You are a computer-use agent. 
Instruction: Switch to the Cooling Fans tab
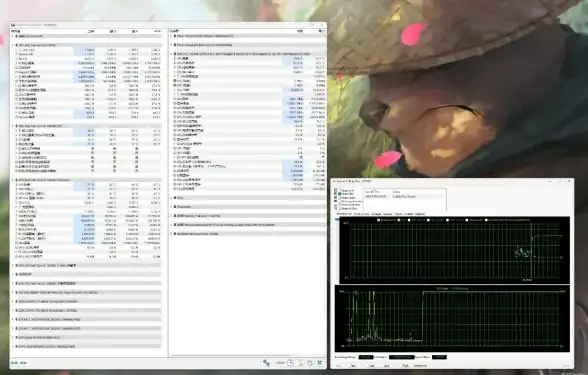[x=362, y=214]
